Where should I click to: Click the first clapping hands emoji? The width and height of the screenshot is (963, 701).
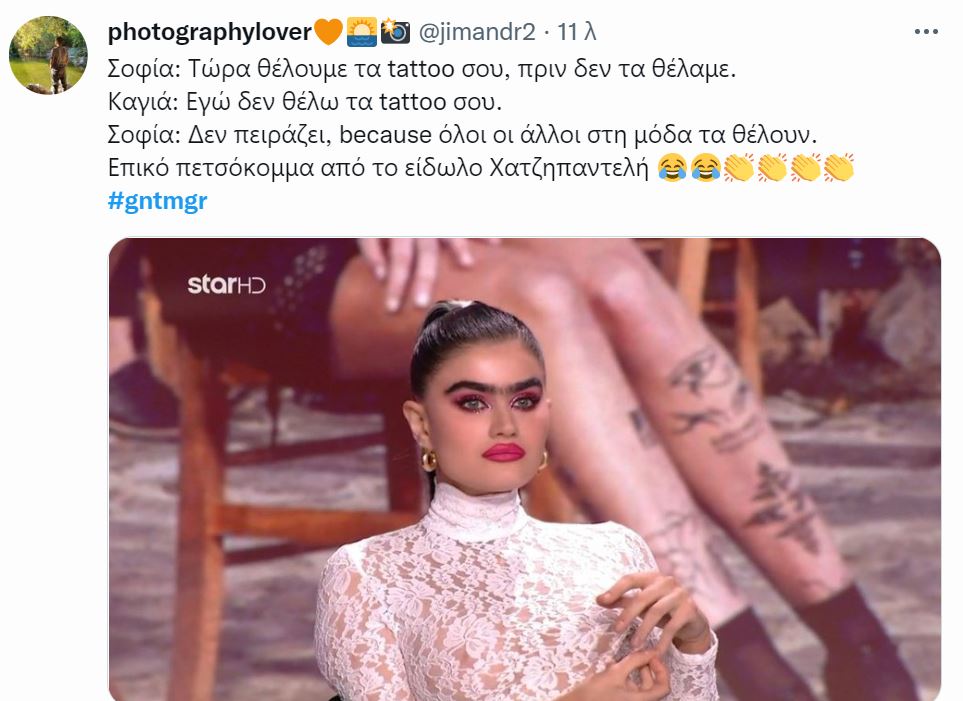click(739, 168)
